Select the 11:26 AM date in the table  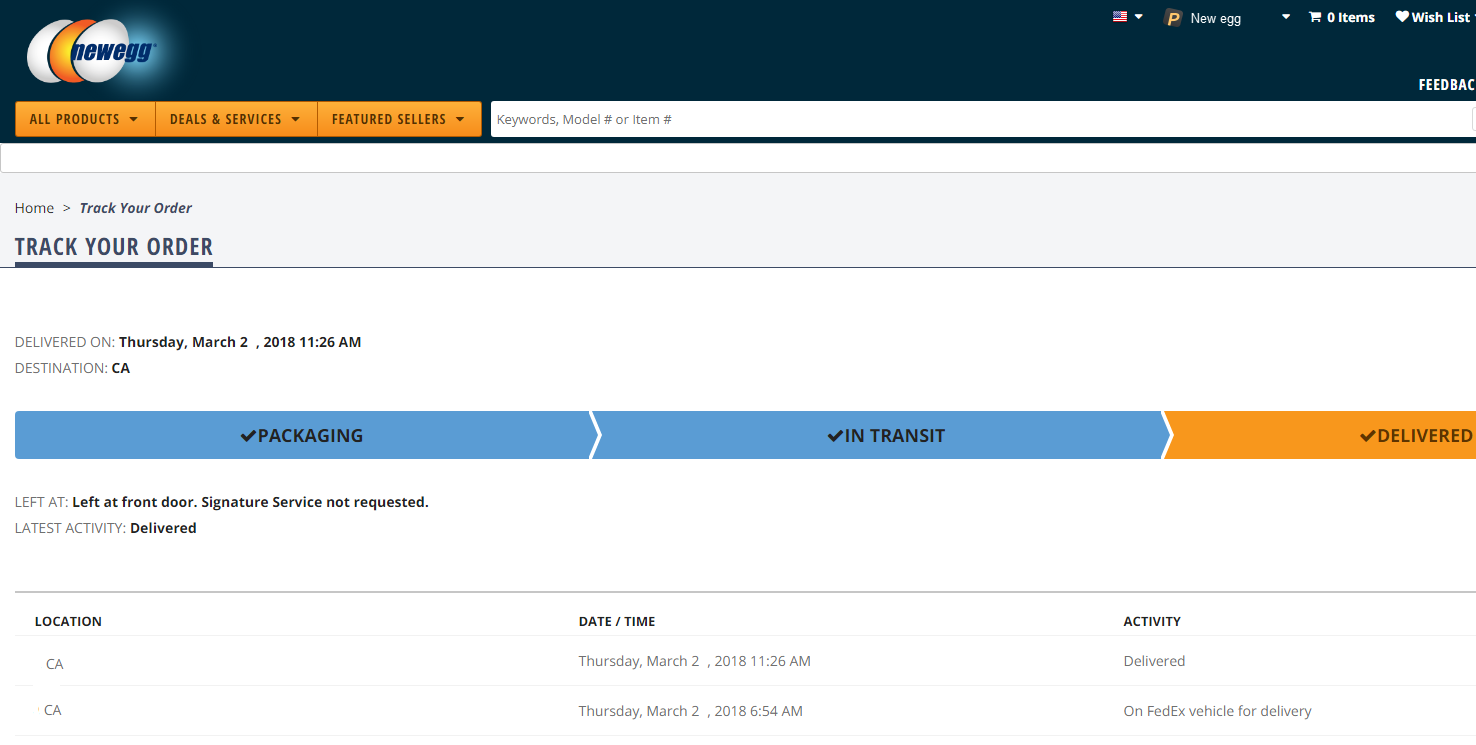coord(695,661)
